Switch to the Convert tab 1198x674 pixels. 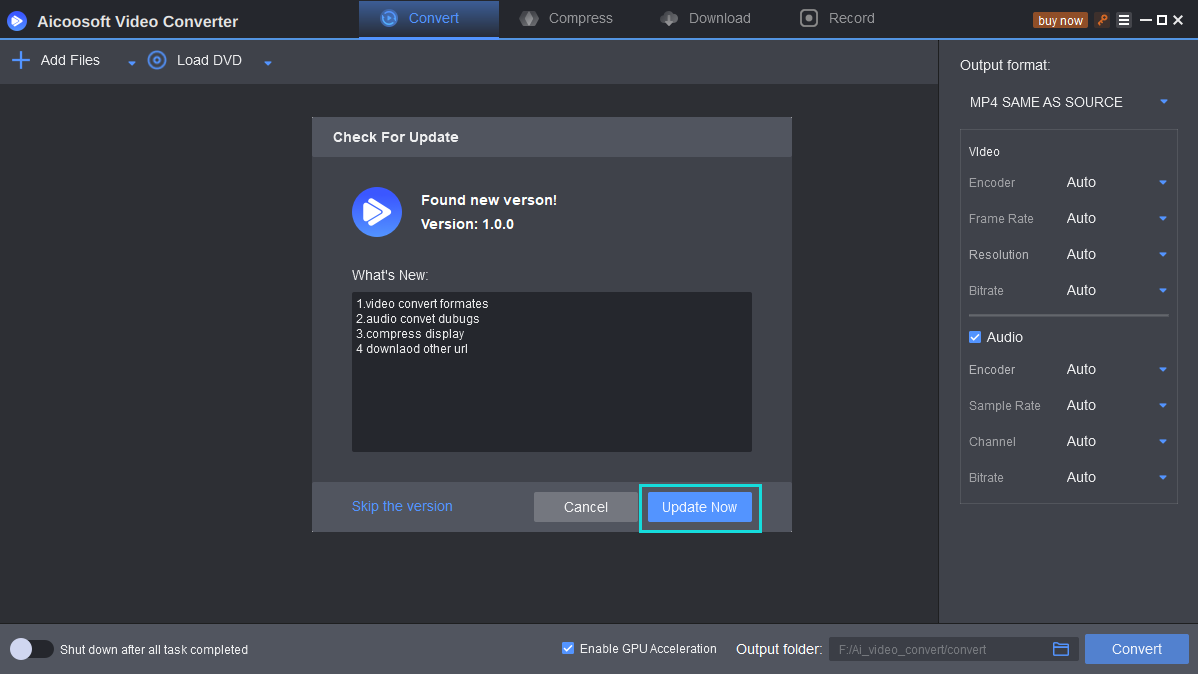click(x=429, y=19)
